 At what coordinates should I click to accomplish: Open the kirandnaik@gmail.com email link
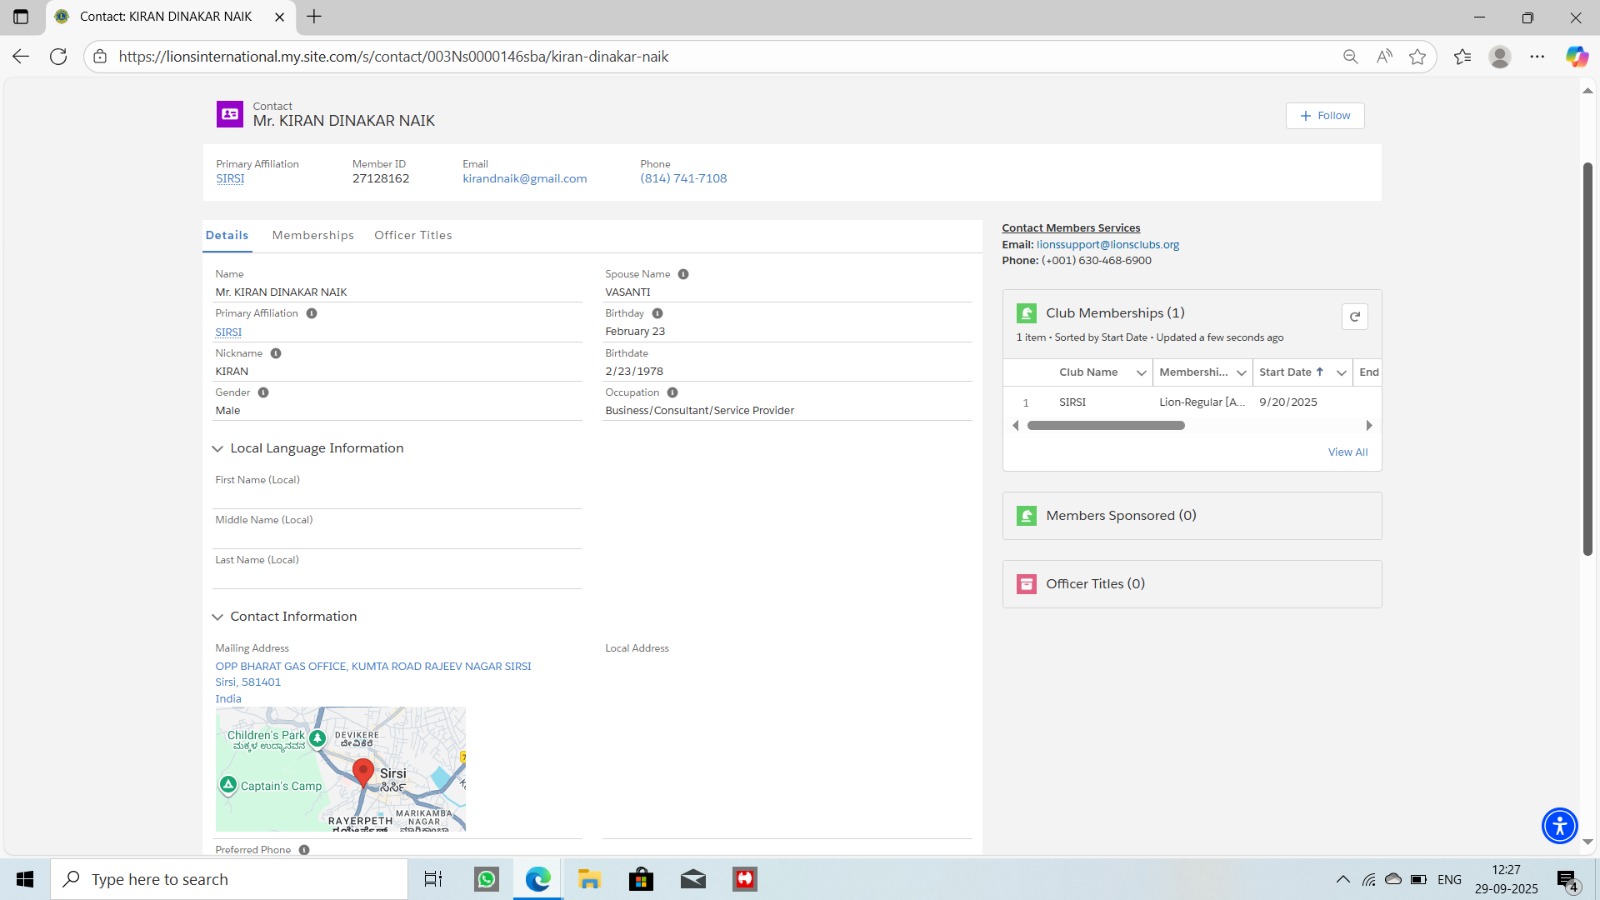524,179
